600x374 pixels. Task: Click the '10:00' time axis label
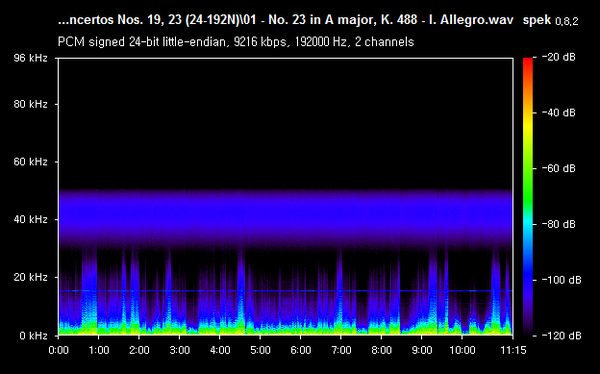pyautogui.click(x=462, y=350)
